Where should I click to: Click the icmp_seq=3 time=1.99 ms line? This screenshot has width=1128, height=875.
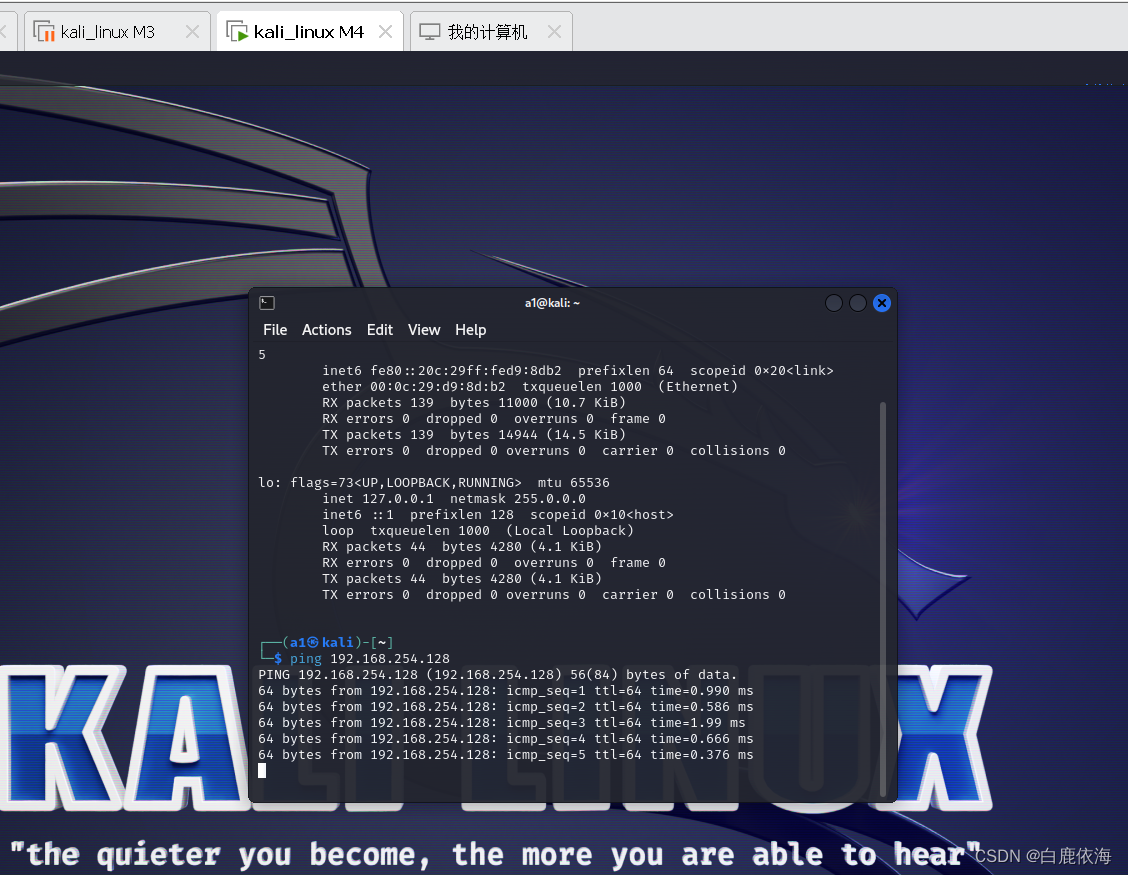click(501, 722)
